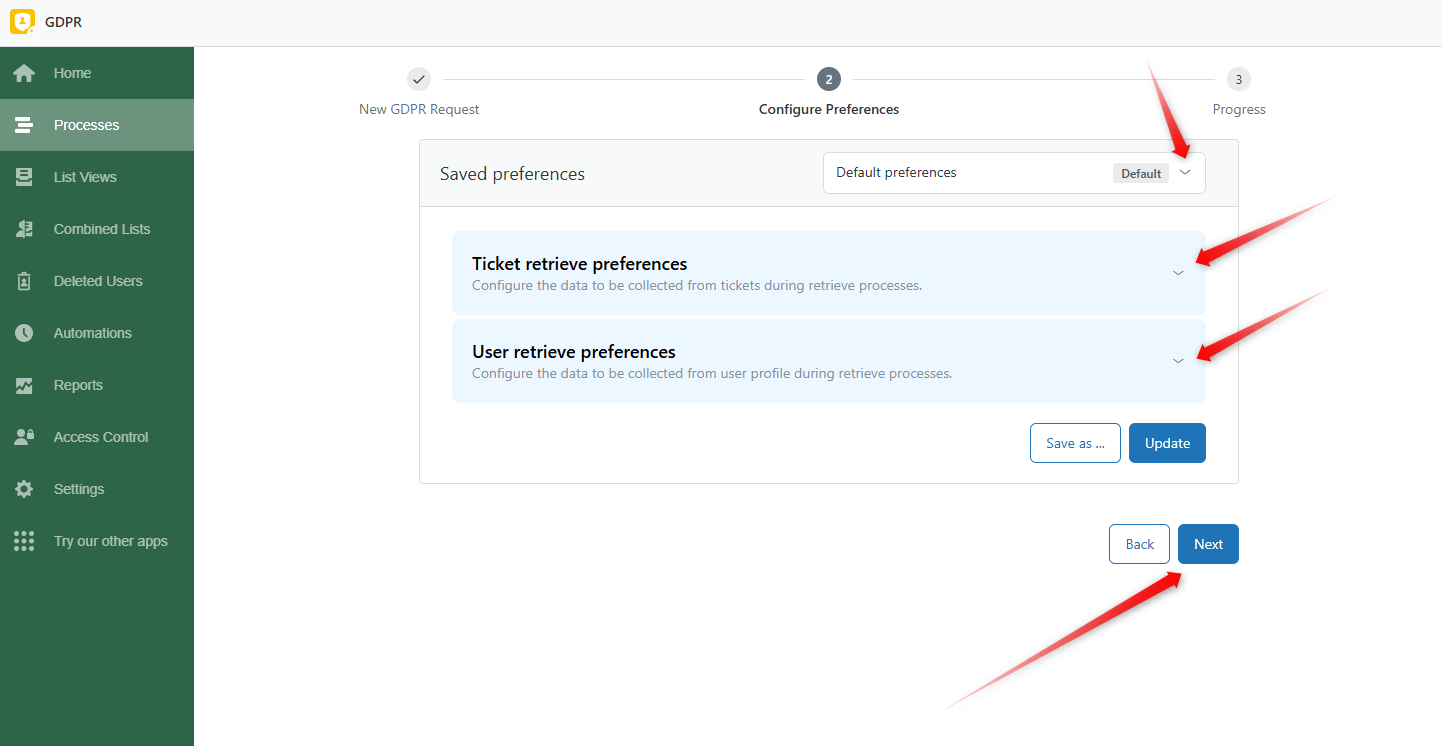Go to Access Control
1442x746 pixels.
[97, 437]
